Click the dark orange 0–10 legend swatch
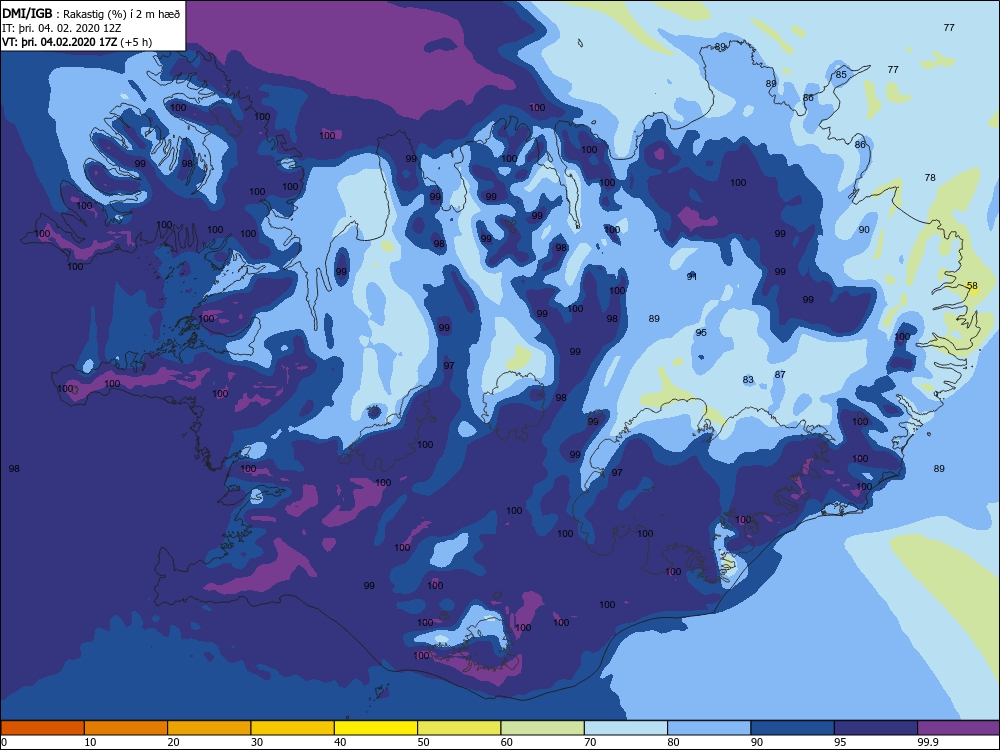Screen dimensions: 1000x750 (x=42, y=728)
